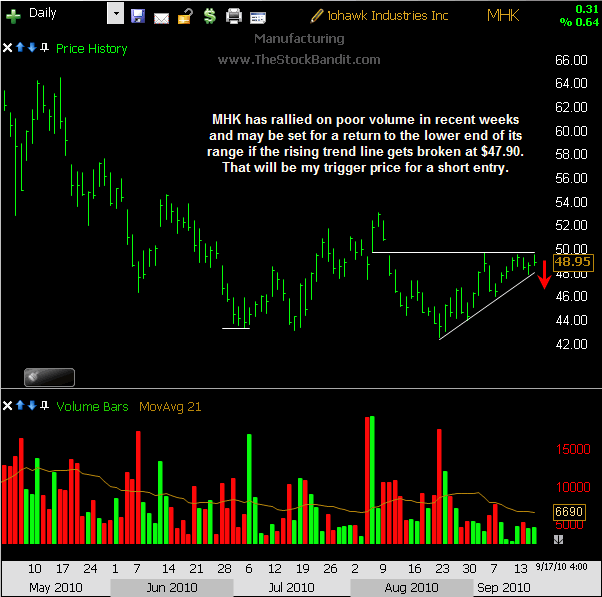This screenshot has width=602, height=597.
Task: Click the save floppy disk icon
Action: [x=138, y=16]
